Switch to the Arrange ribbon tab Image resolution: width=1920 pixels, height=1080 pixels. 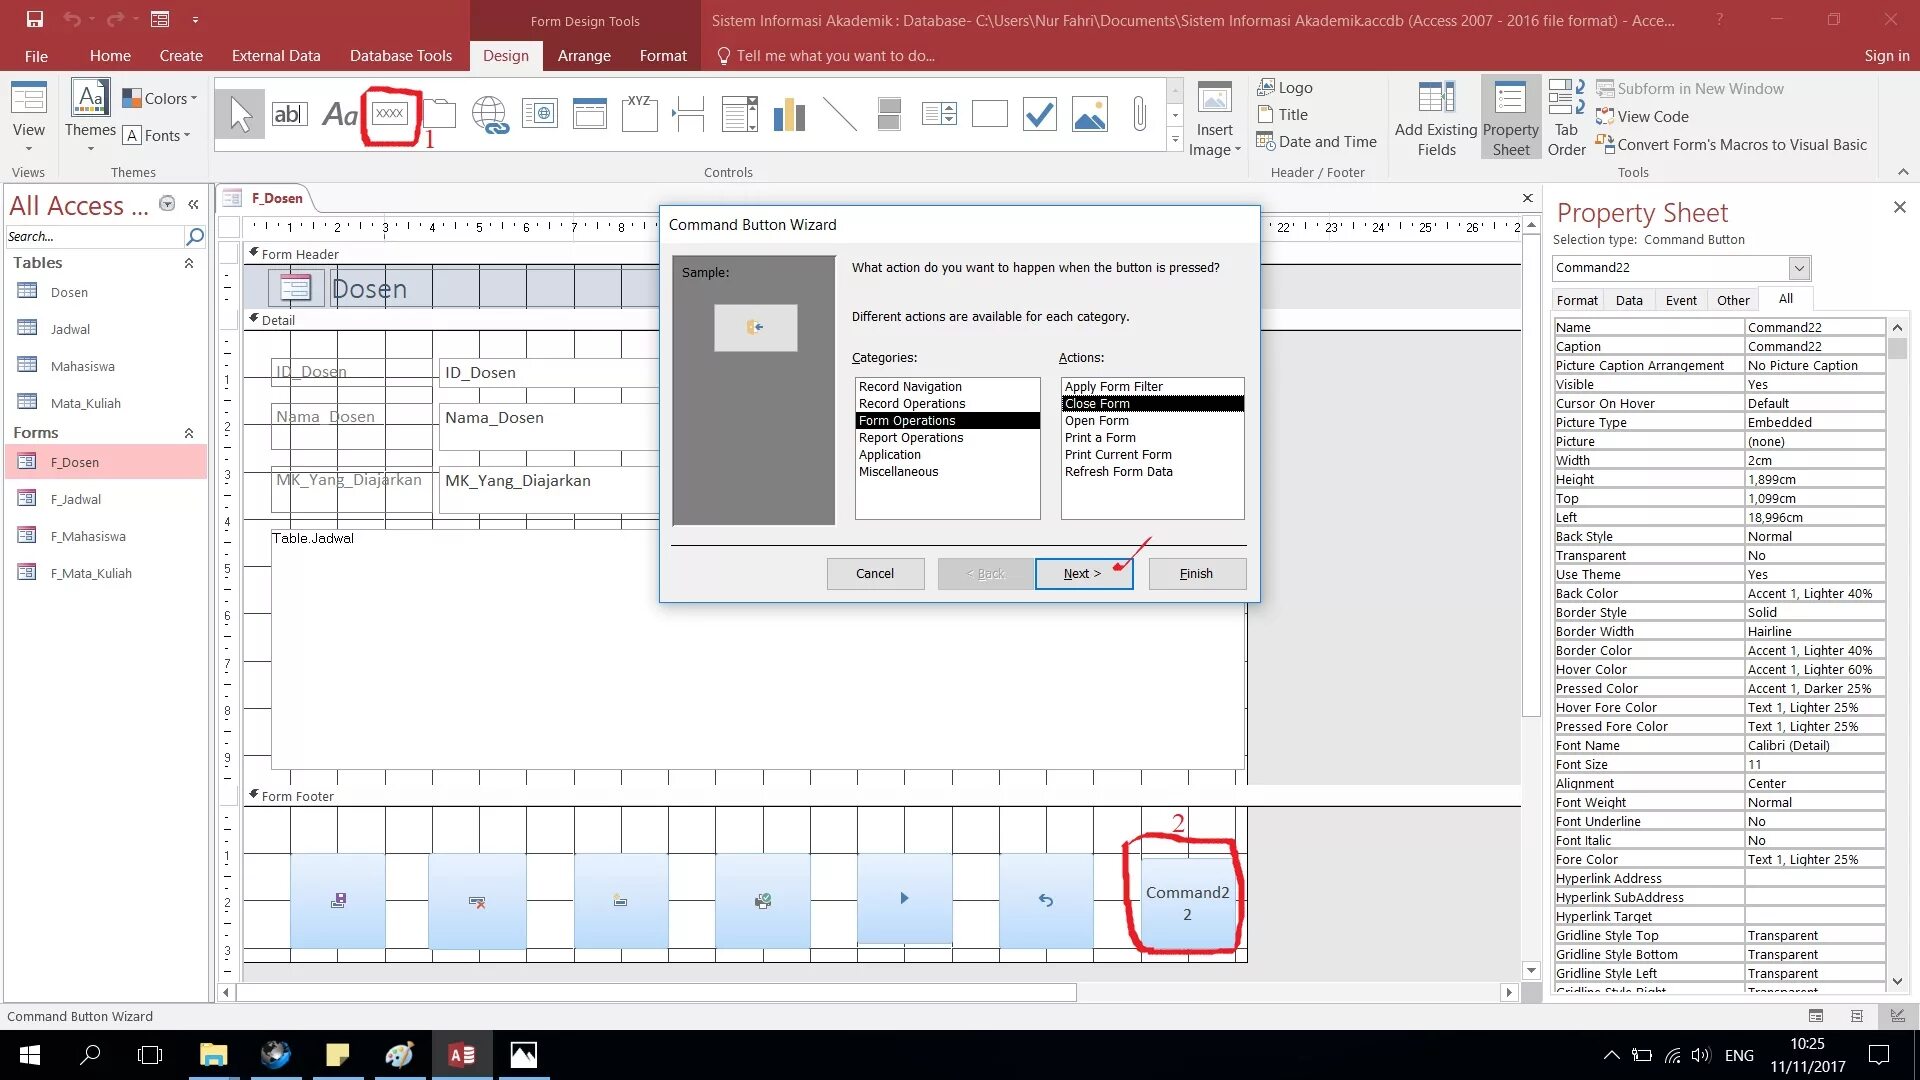(x=584, y=56)
